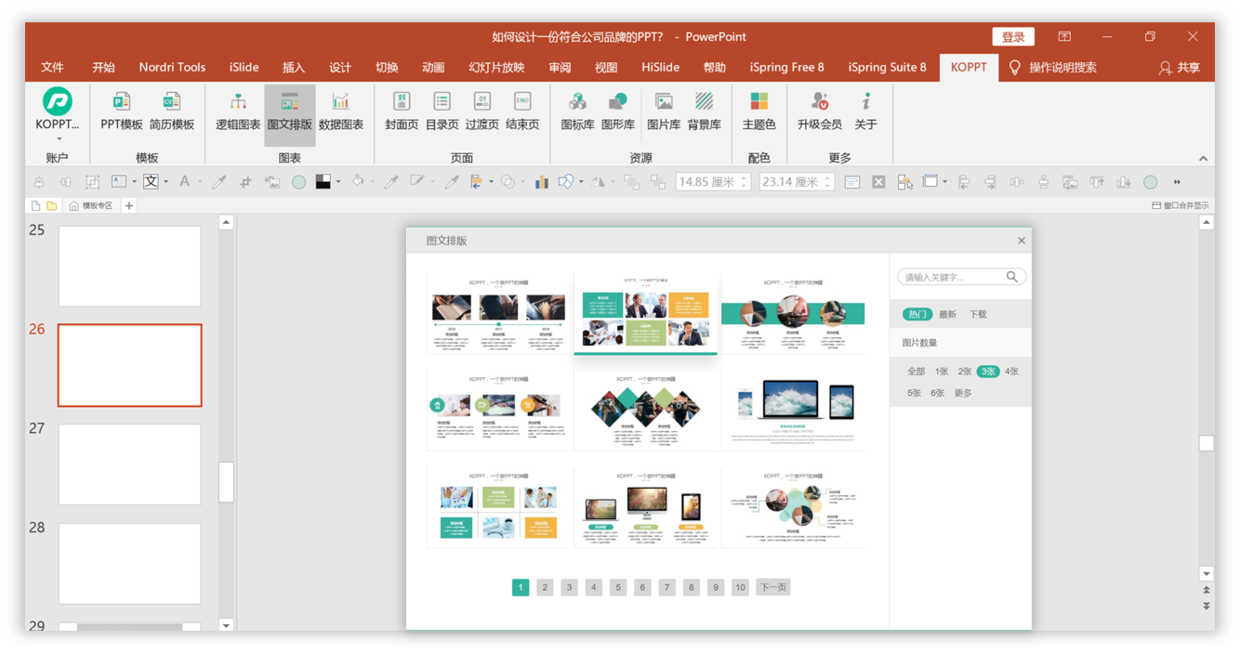Click the 共享 share button
This screenshot has width=1240, height=653.
pos(1180,67)
